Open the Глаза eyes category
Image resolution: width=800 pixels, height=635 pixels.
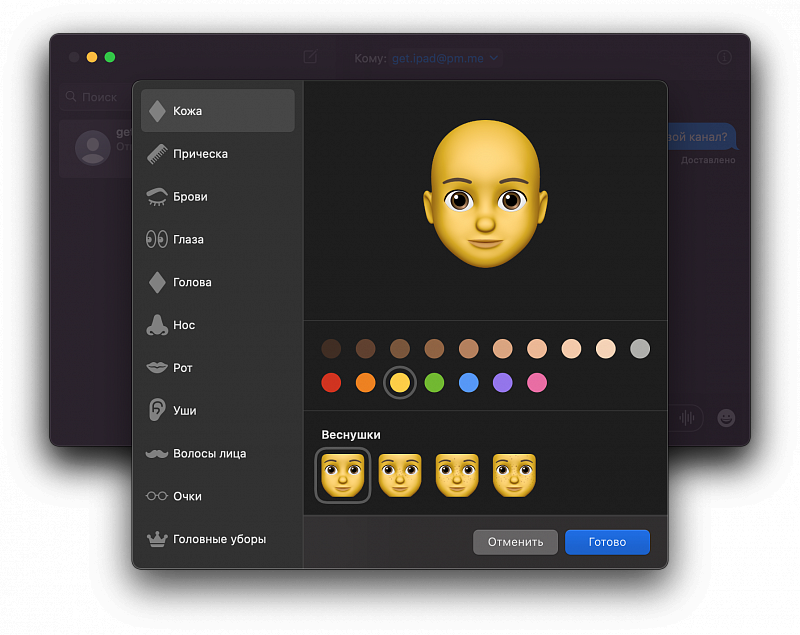157,240
